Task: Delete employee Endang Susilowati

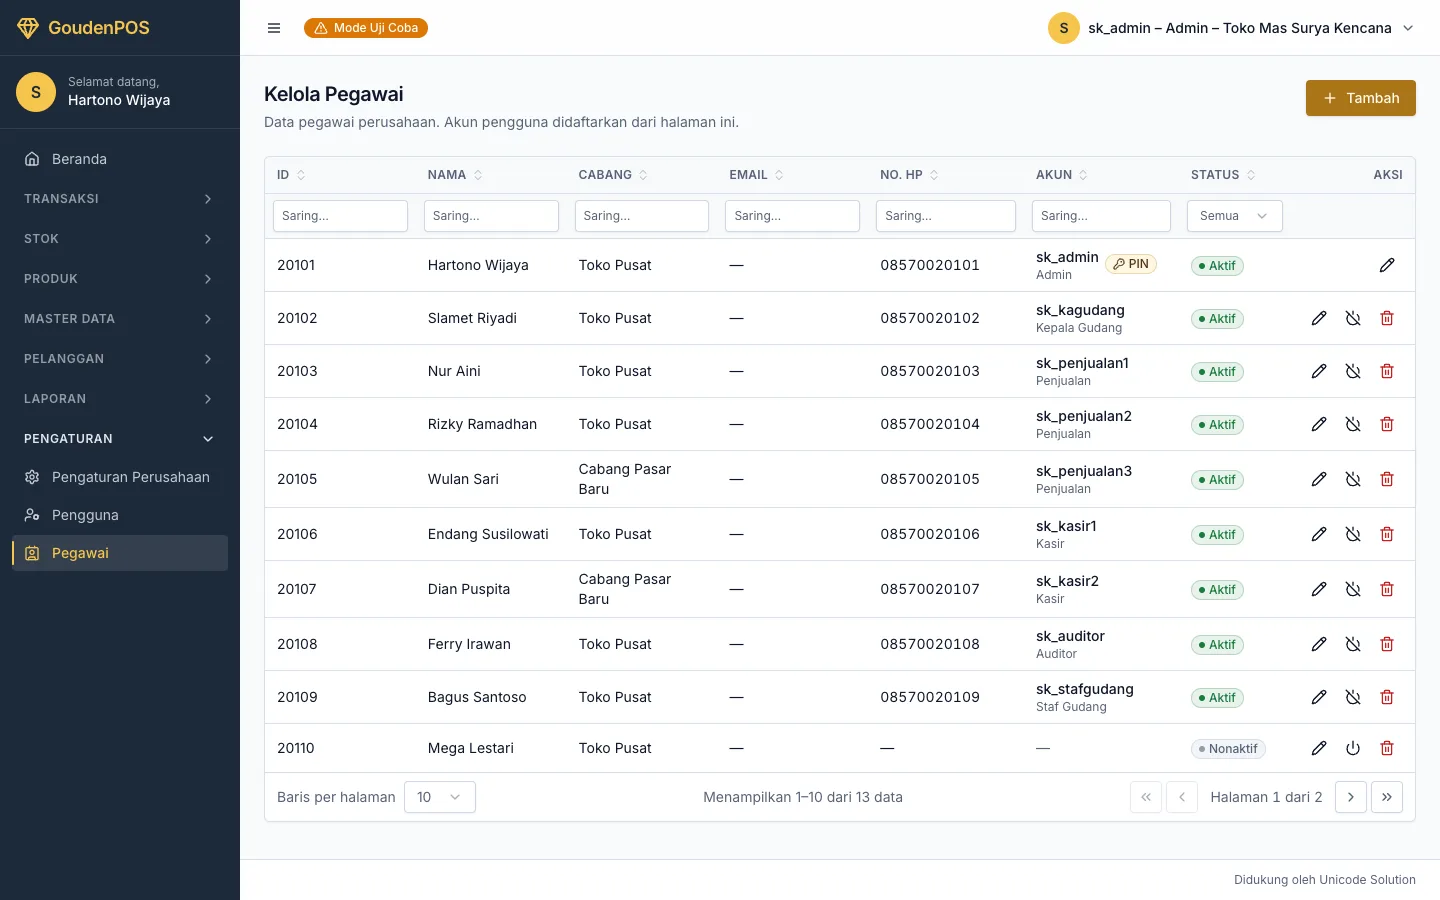Action: click(1387, 534)
